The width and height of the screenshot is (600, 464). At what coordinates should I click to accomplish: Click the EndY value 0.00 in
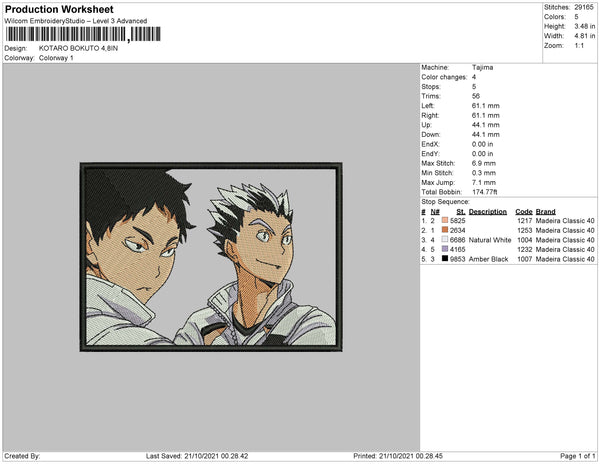click(483, 153)
